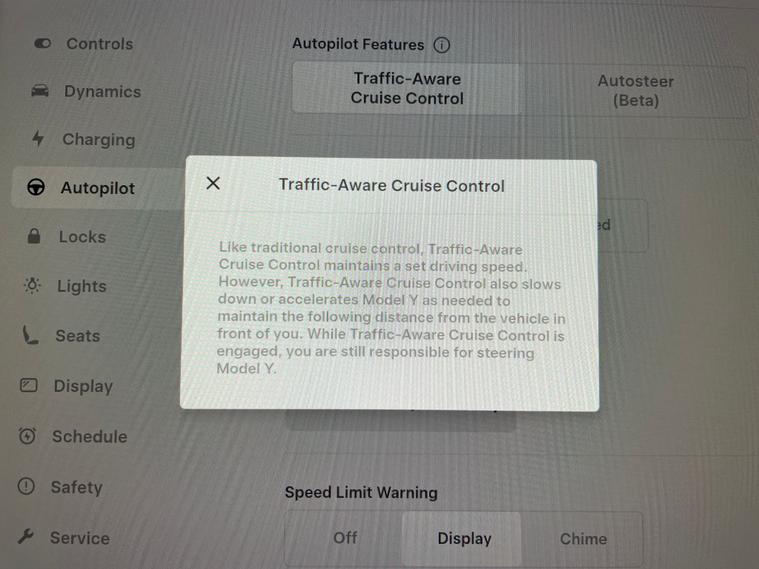Select Traffic-Aware Cruise Control option
The height and width of the screenshot is (569, 759).
[407, 88]
